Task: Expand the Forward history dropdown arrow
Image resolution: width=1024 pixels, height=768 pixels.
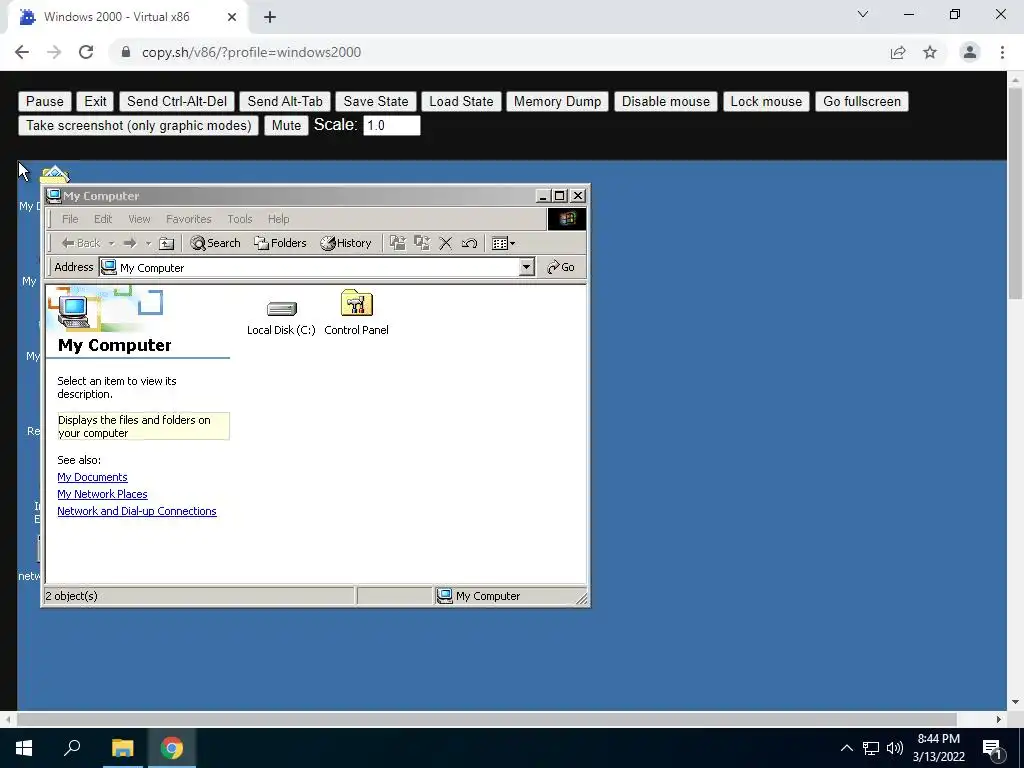Action: click(148, 244)
